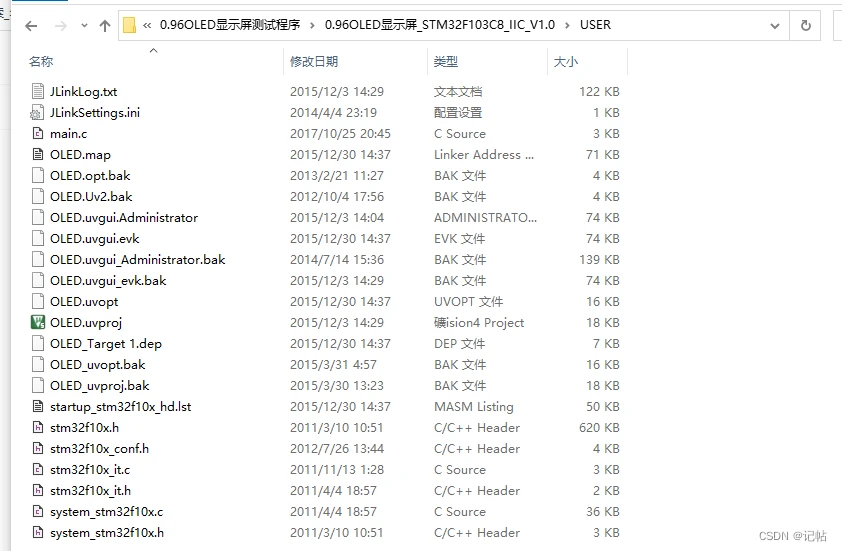Click file name stm32f10x.h
This screenshot has height=551, width=842.
pyautogui.click(x=84, y=427)
